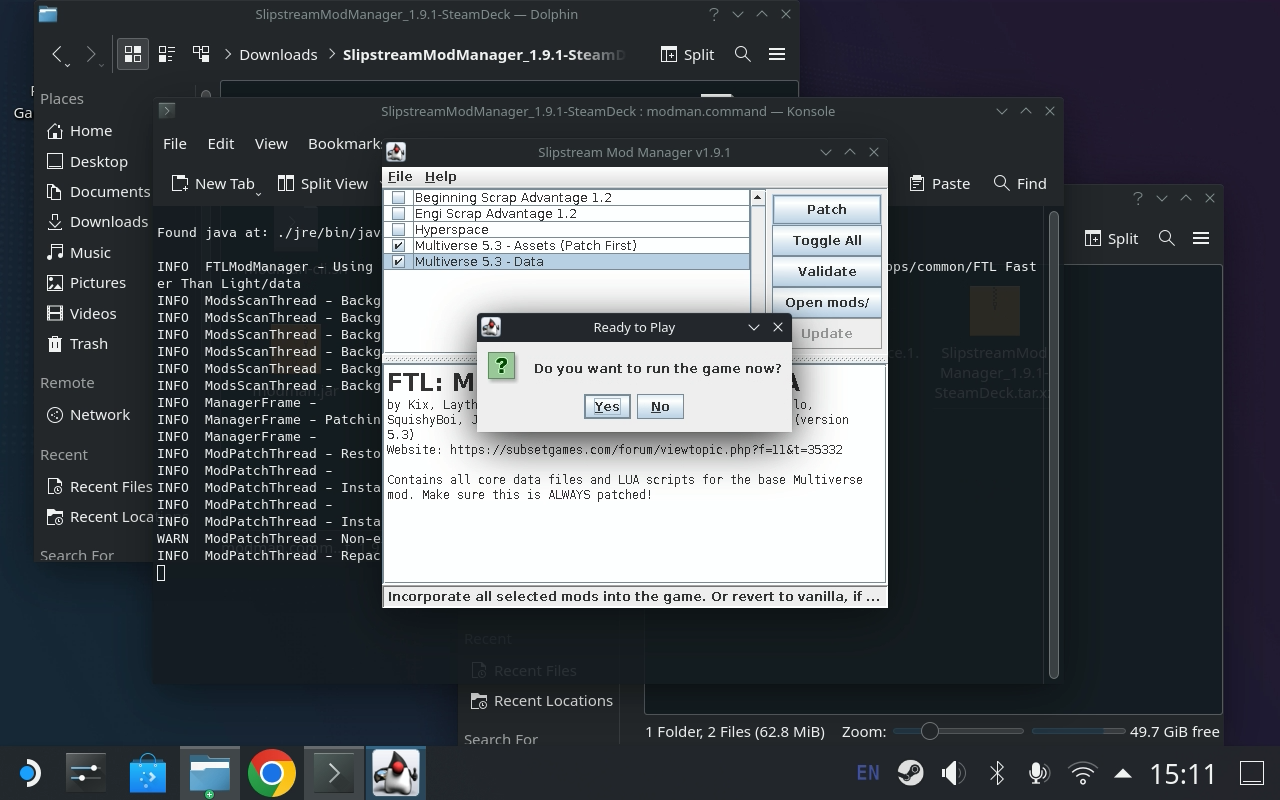Image resolution: width=1280 pixels, height=800 pixels.
Task: Switch Dolphin to icons view mode
Action: pos(133,54)
